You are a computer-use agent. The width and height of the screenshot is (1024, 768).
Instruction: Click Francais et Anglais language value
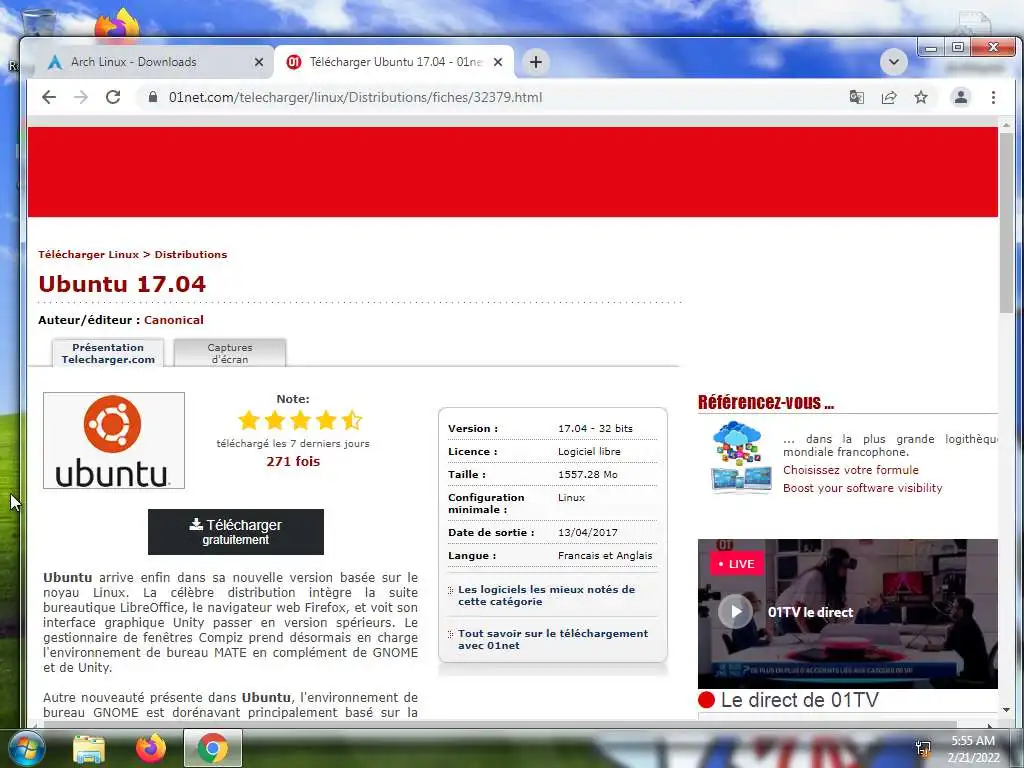click(x=605, y=556)
